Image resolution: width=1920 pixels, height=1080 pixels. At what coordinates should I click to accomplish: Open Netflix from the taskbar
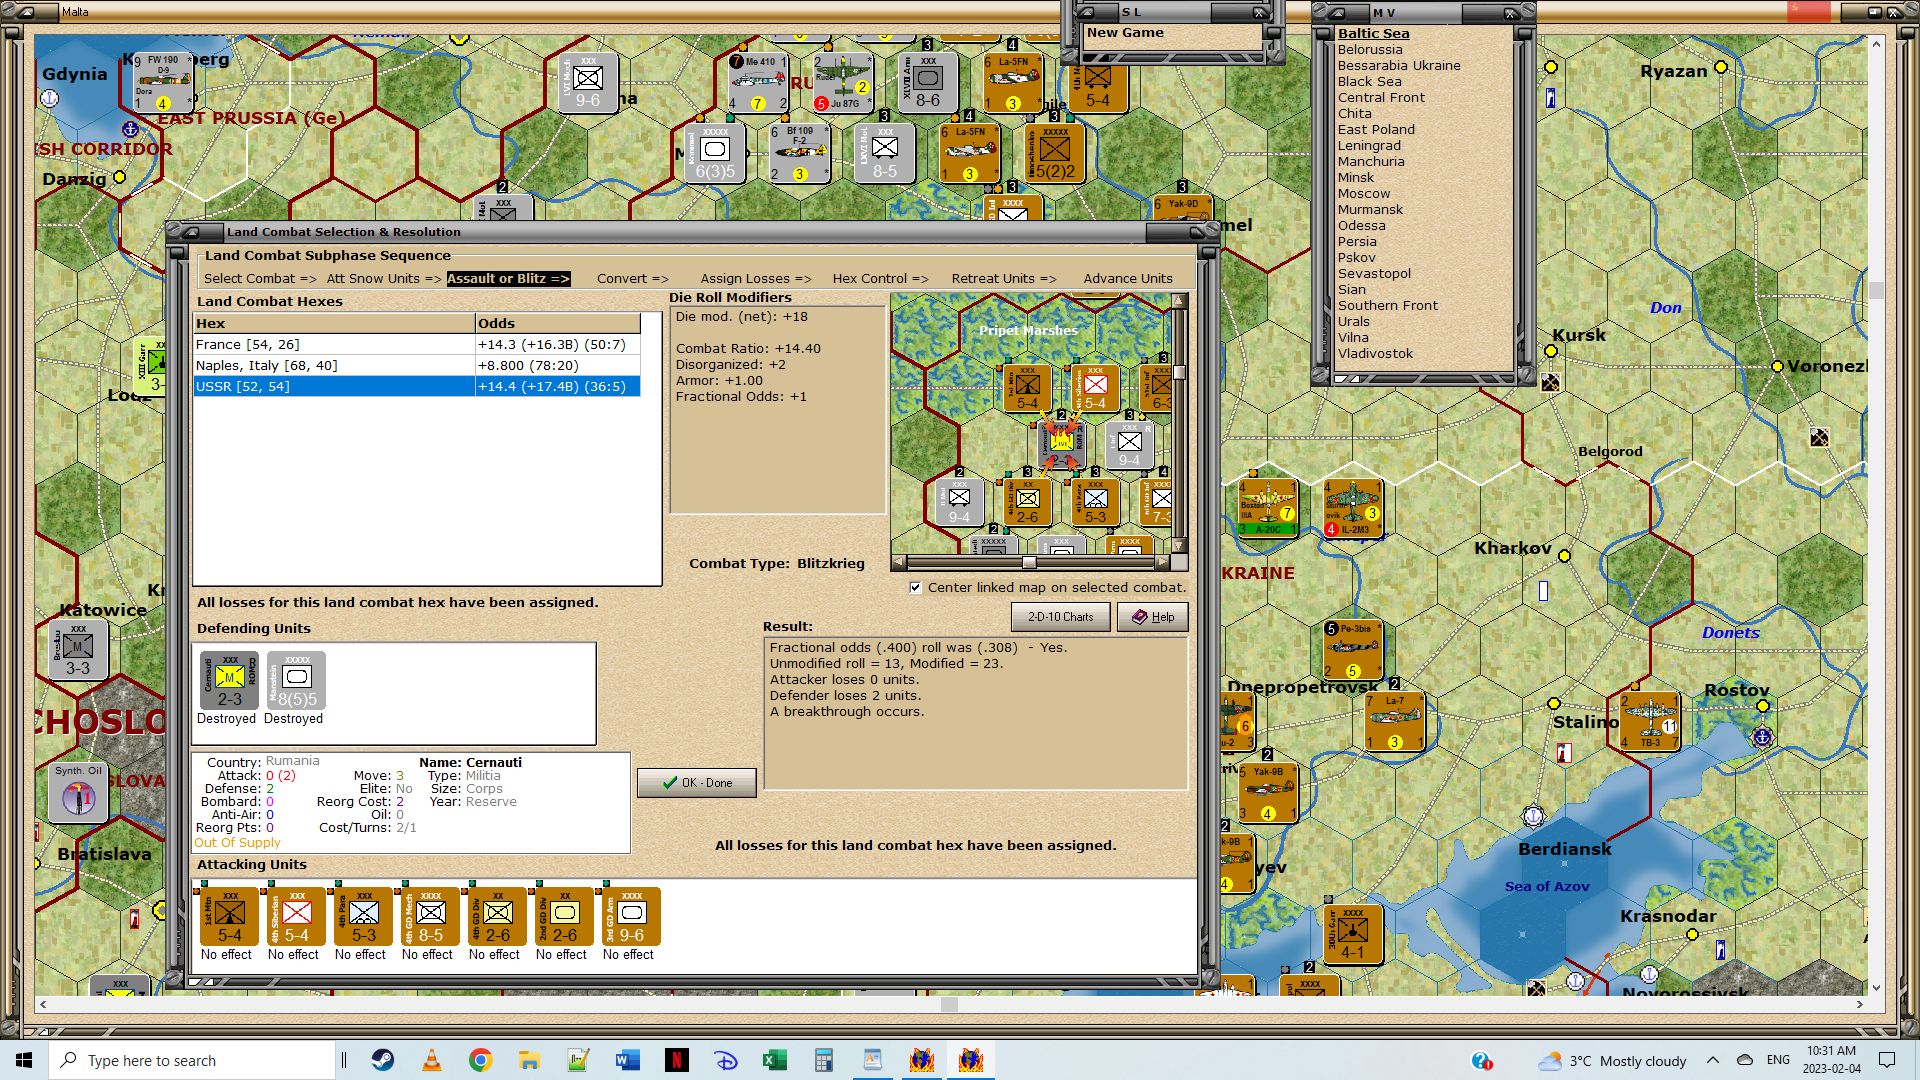tap(677, 1060)
